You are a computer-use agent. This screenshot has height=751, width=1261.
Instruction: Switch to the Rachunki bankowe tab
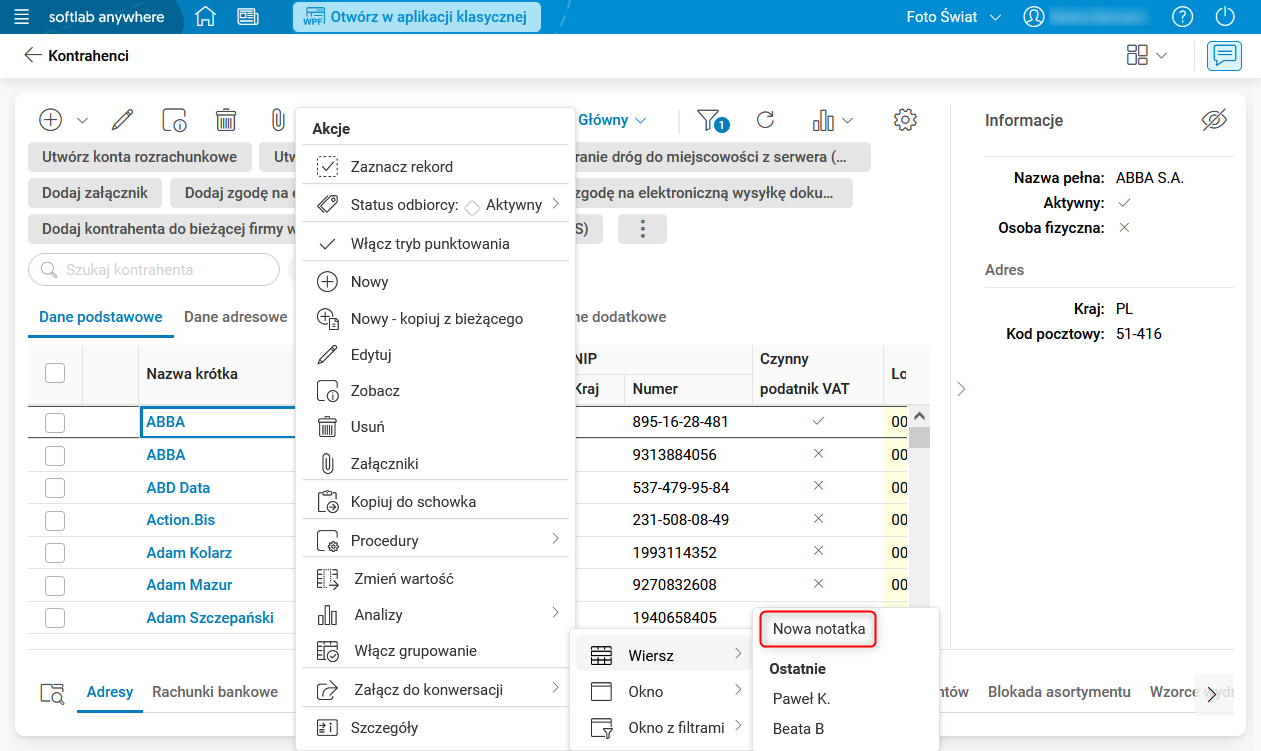coord(215,692)
